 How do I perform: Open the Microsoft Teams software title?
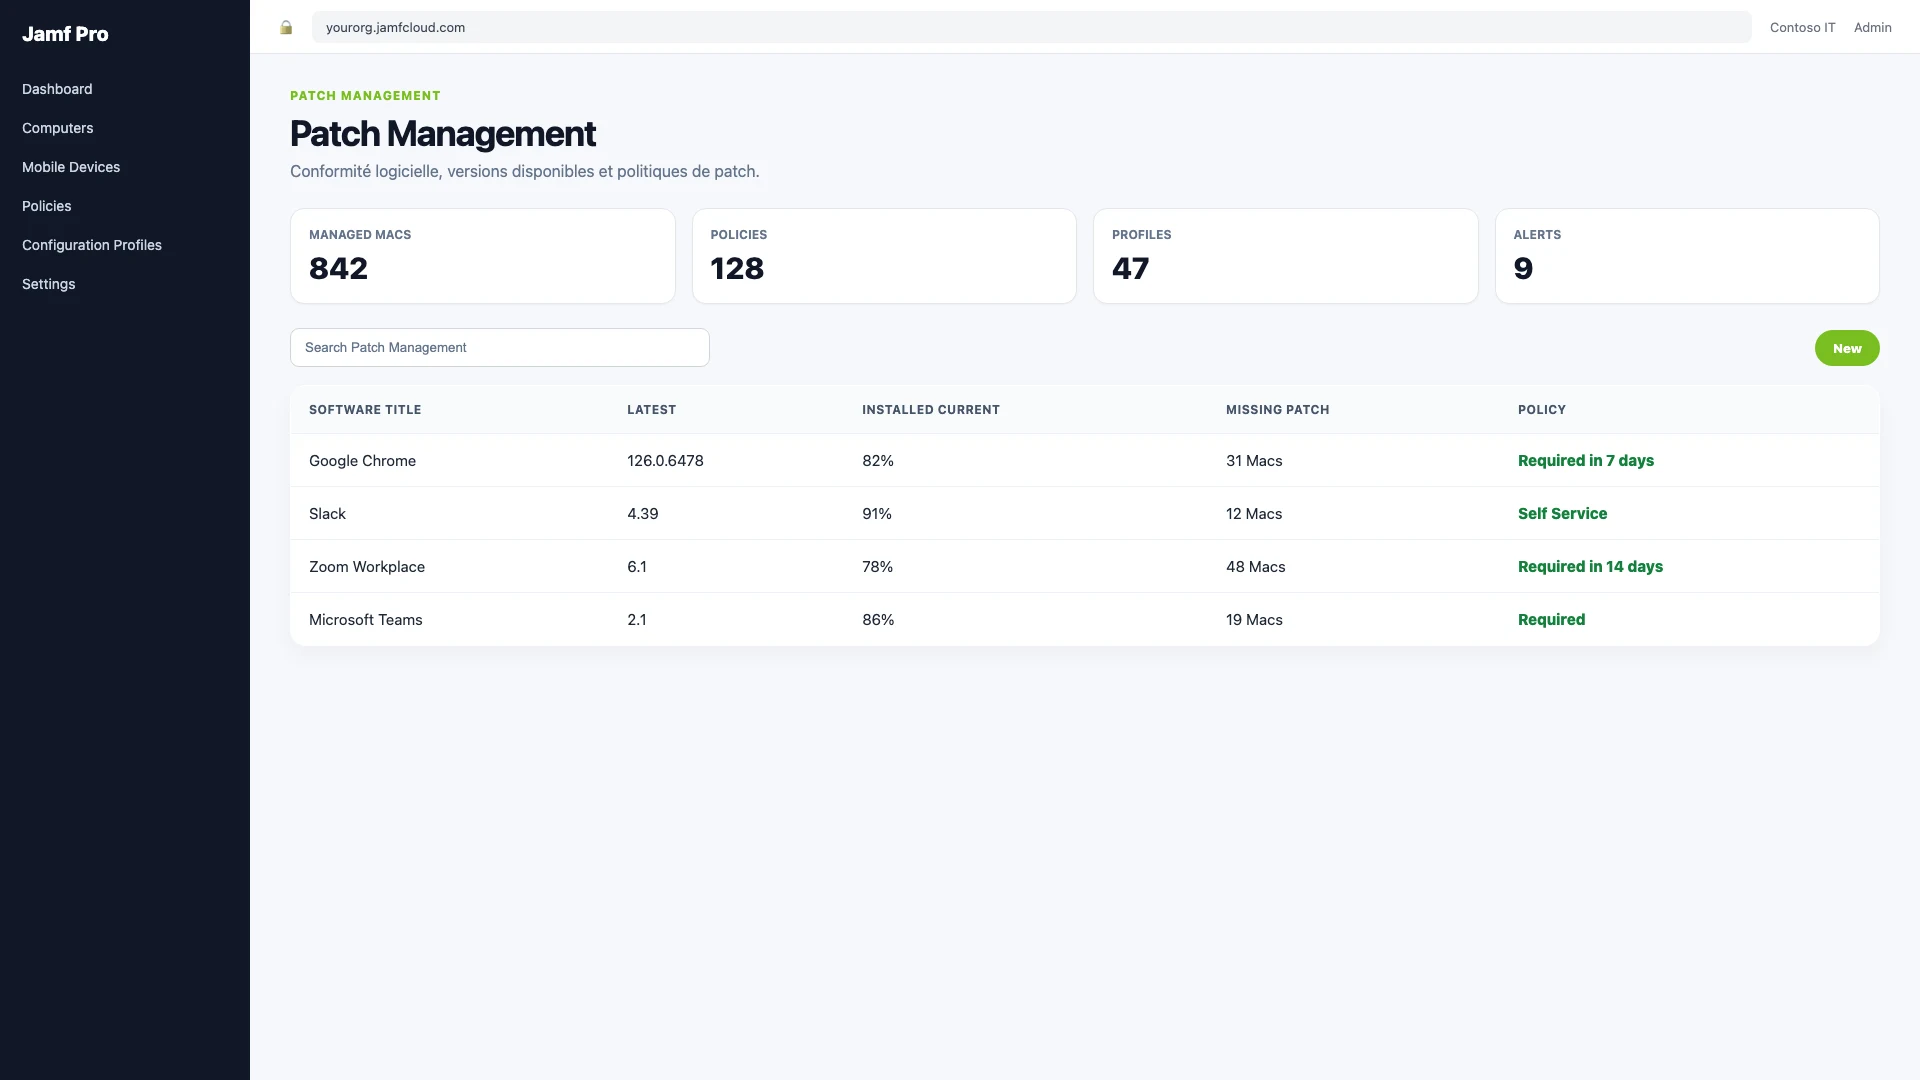[365, 620]
